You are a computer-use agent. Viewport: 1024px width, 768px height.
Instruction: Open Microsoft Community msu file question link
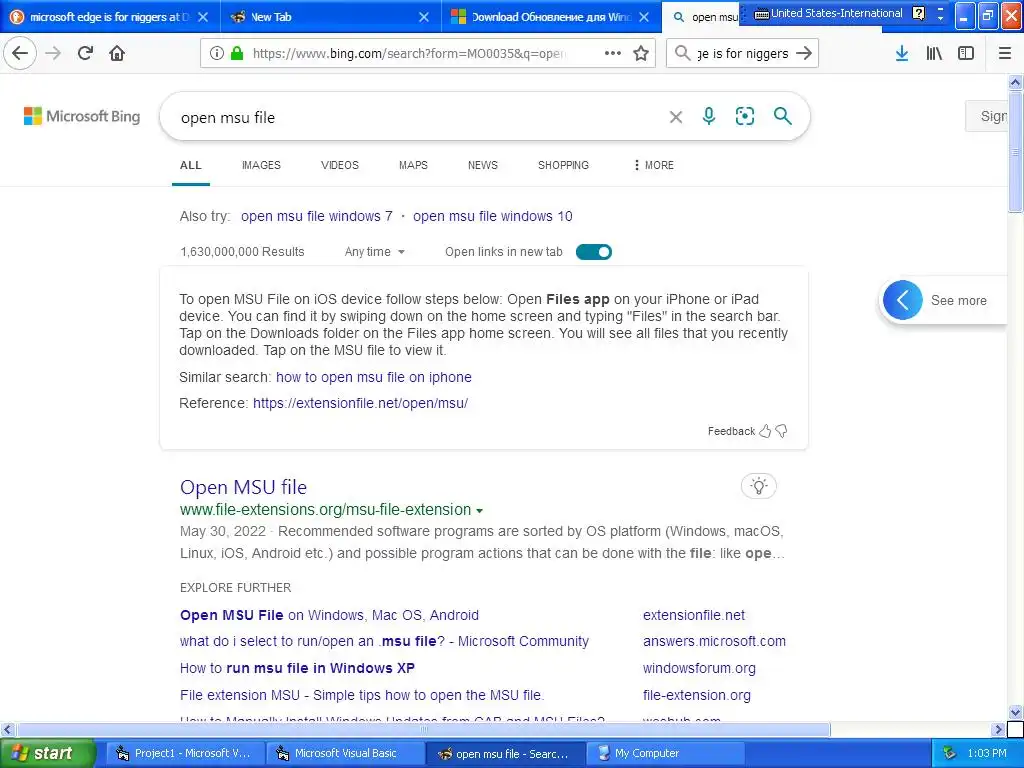pyautogui.click(x=384, y=641)
